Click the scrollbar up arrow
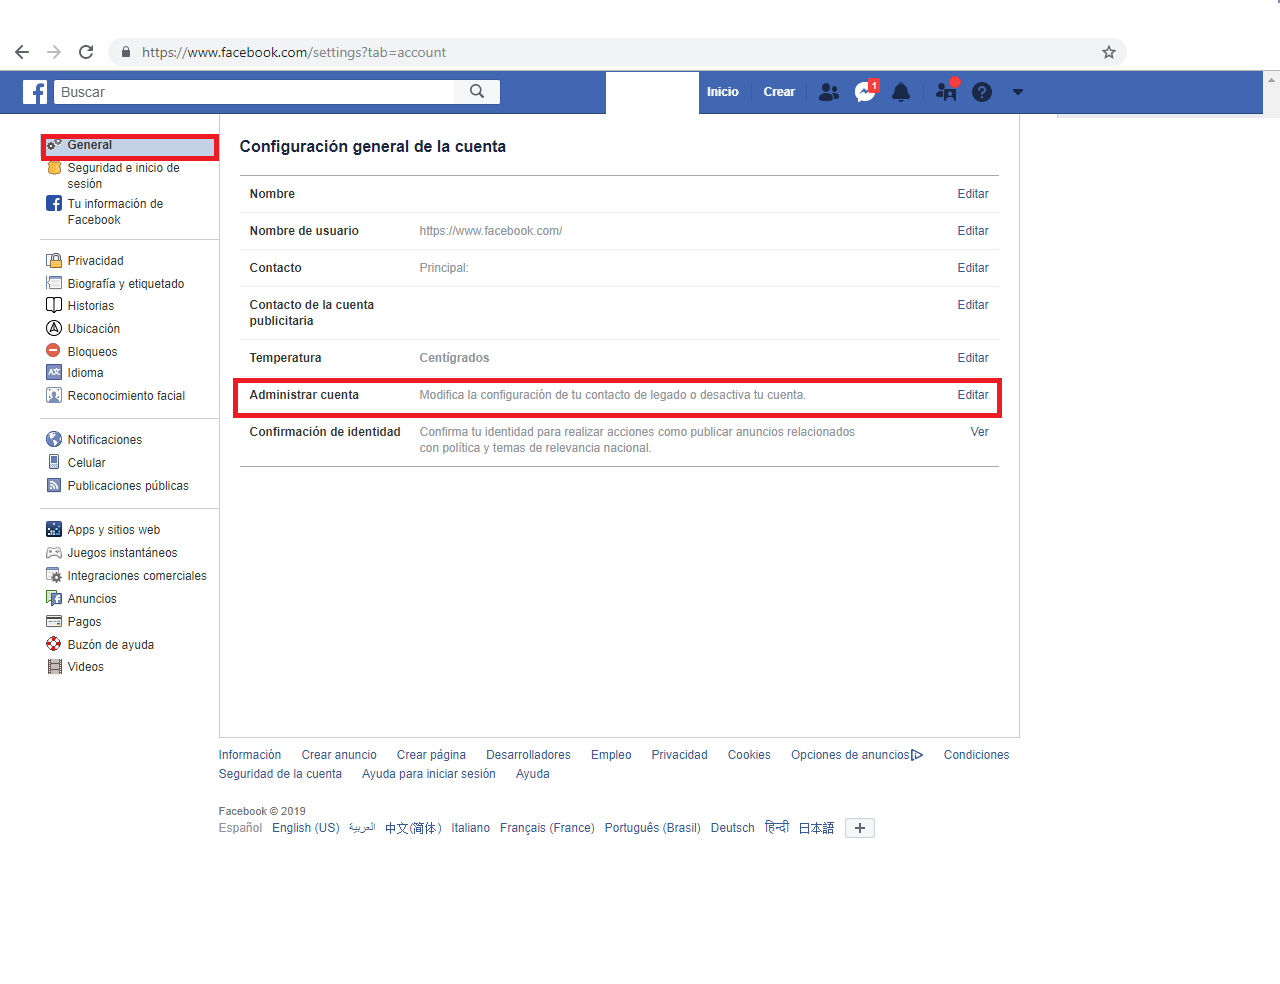Image resolution: width=1280 pixels, height=984 pixels. pos(1272,79)
